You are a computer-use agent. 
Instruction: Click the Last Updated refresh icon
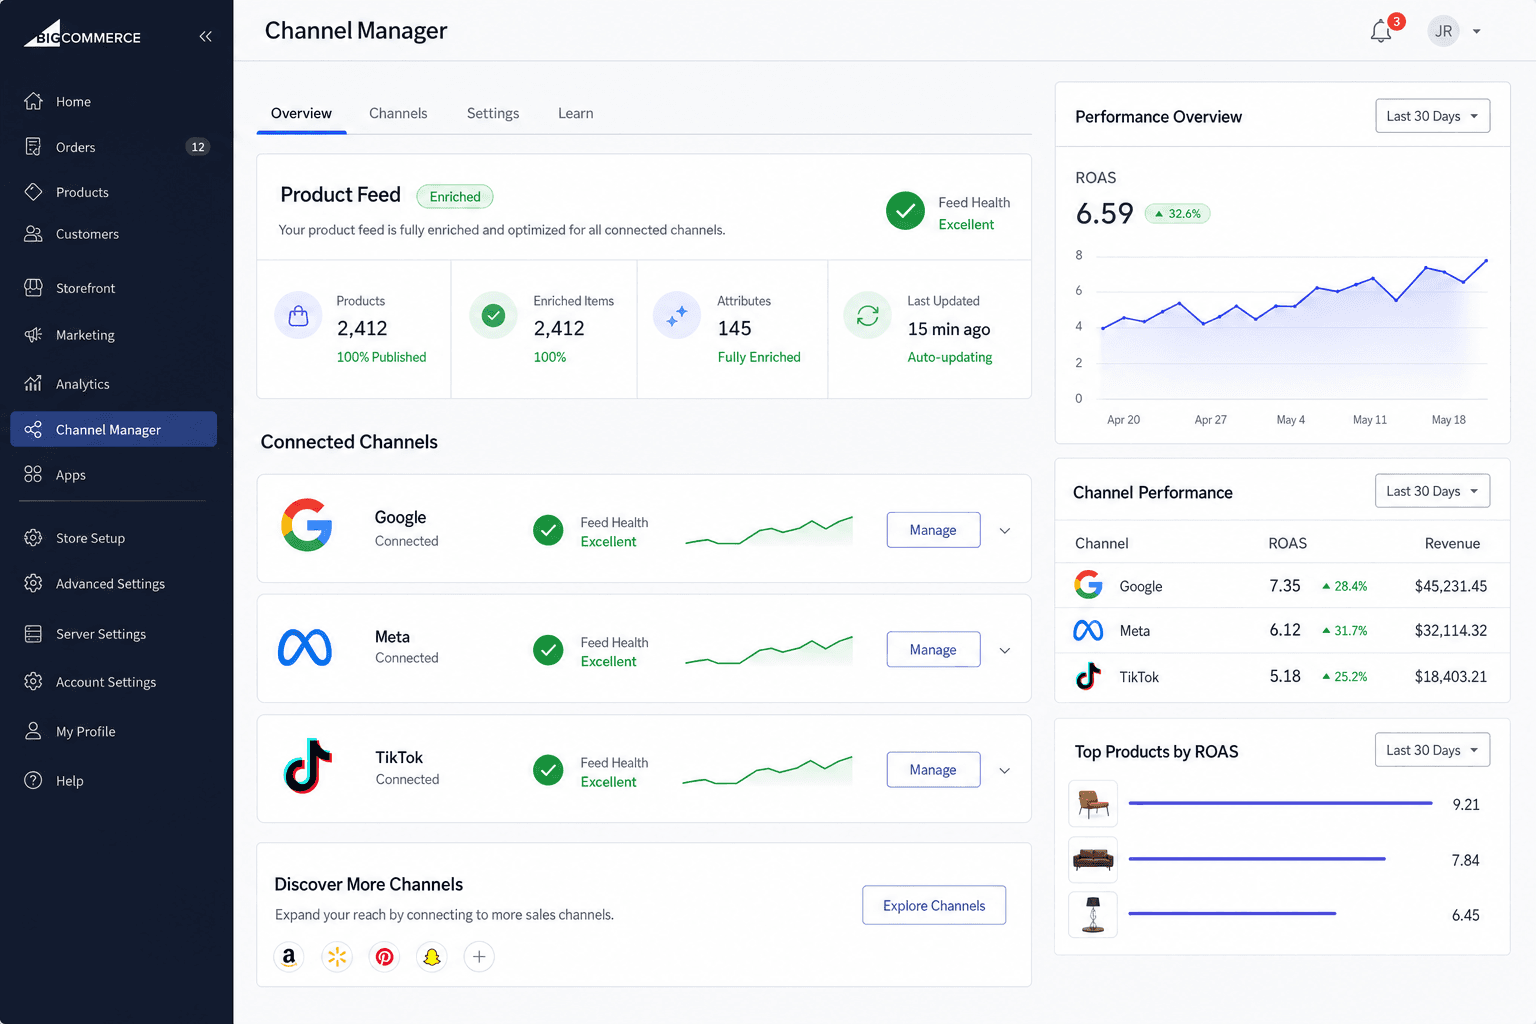pos(868,316)
